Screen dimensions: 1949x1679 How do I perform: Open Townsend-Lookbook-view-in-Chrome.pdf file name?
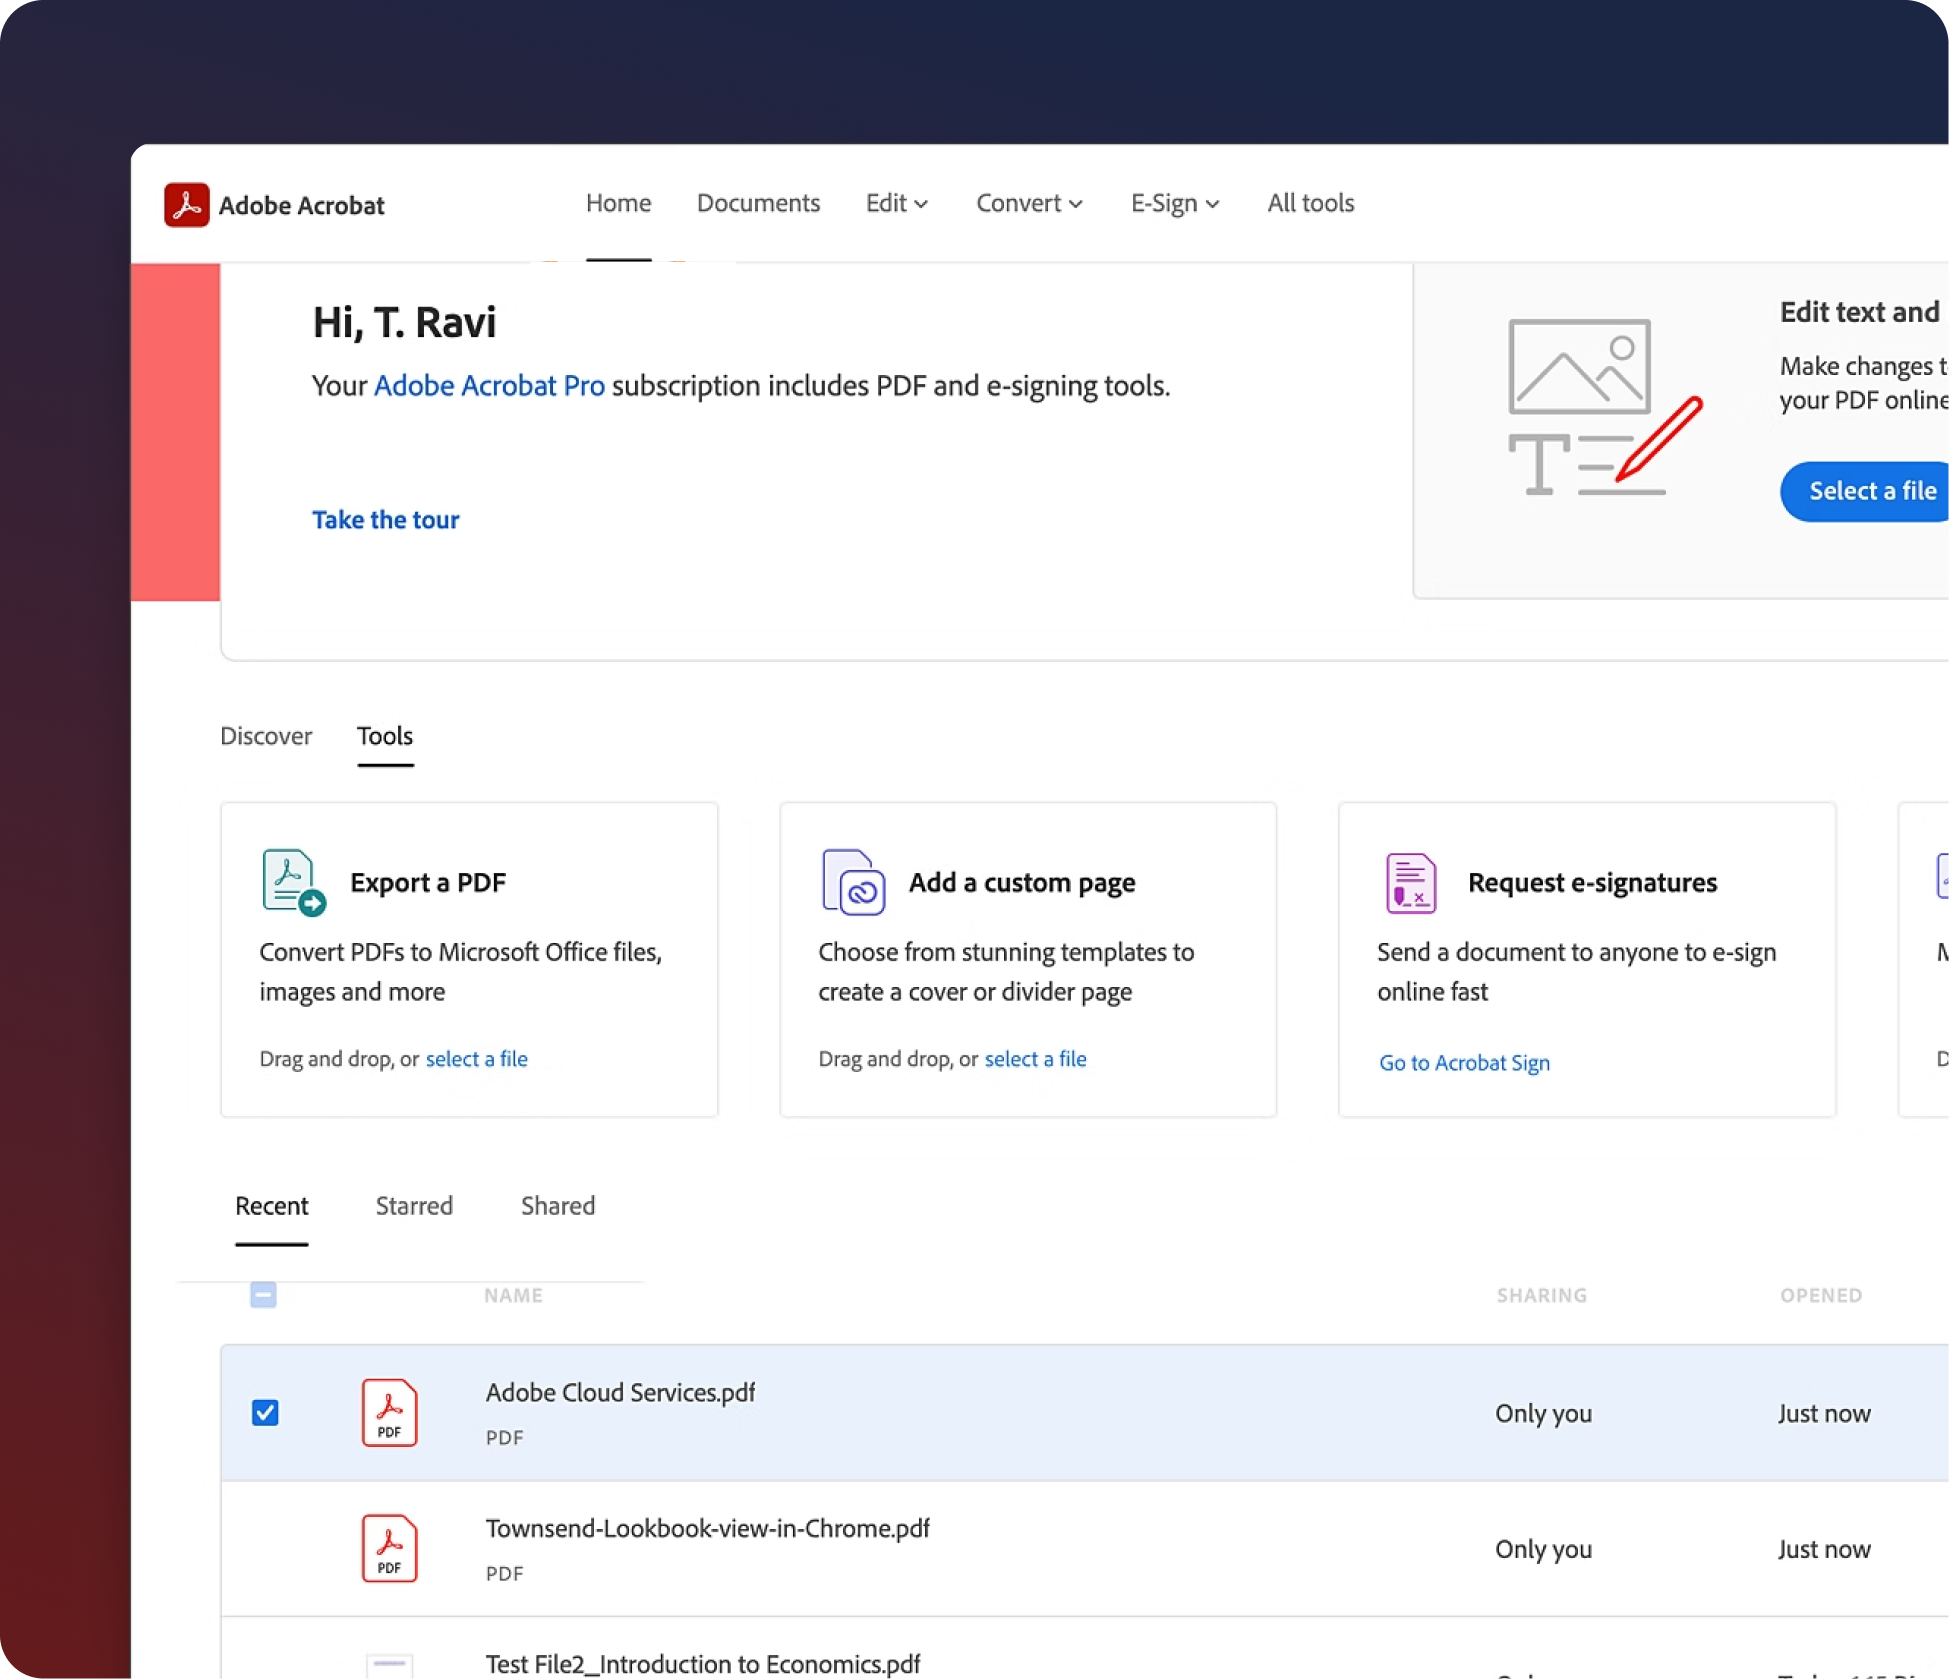coord(707,1529)
